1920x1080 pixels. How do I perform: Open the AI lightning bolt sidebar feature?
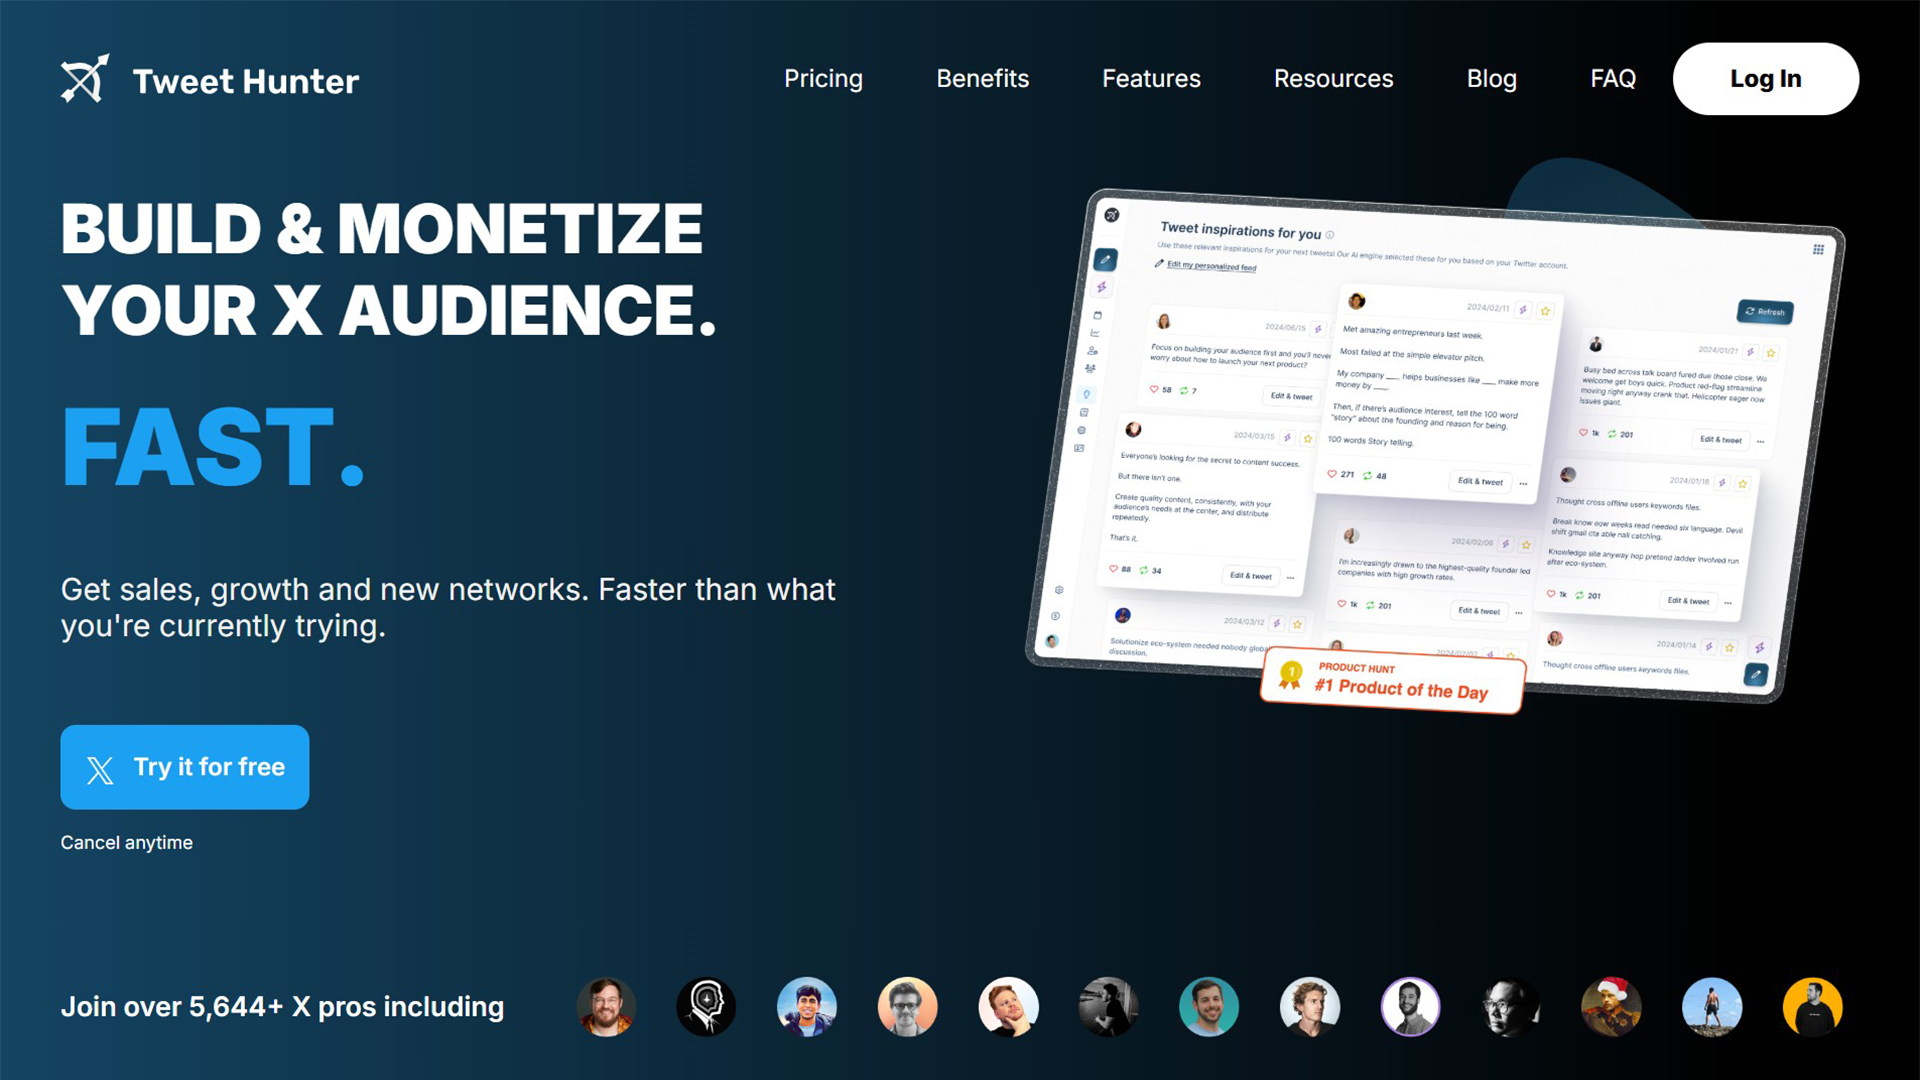tap(1101, 286)
